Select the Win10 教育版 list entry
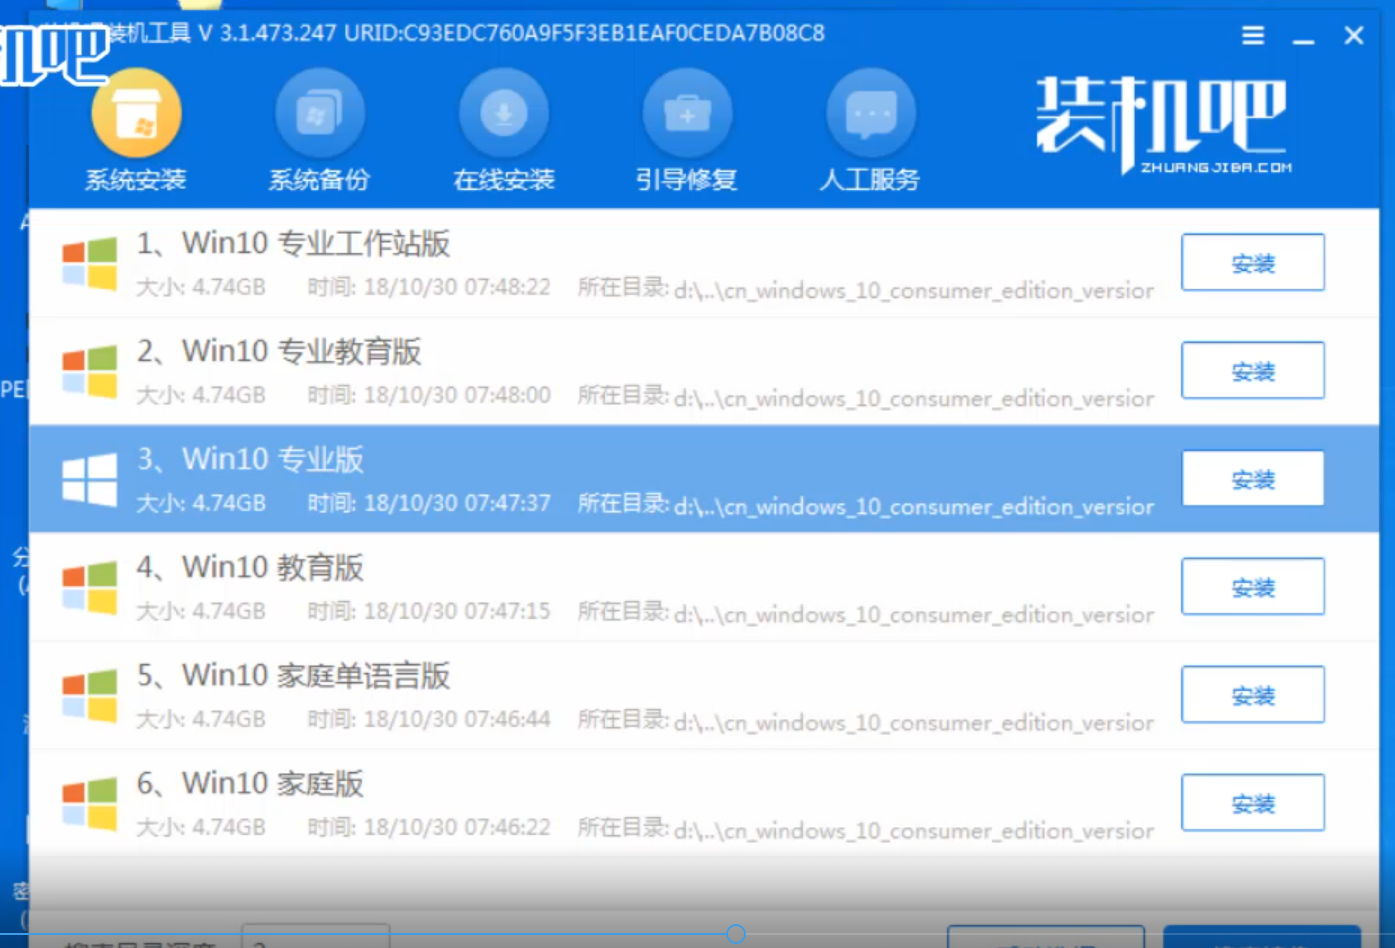This screenshot has height=948, width=1395. coord(600,587)
